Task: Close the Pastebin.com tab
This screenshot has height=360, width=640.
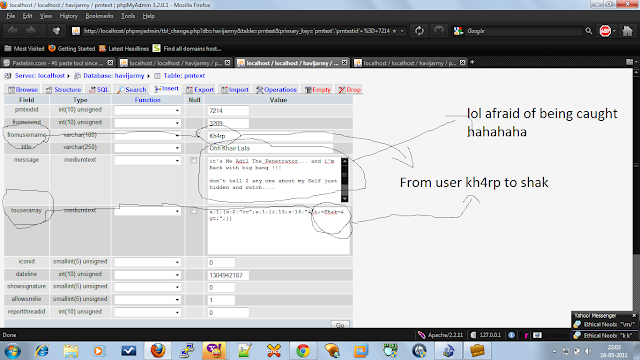Action: point(110,62)
